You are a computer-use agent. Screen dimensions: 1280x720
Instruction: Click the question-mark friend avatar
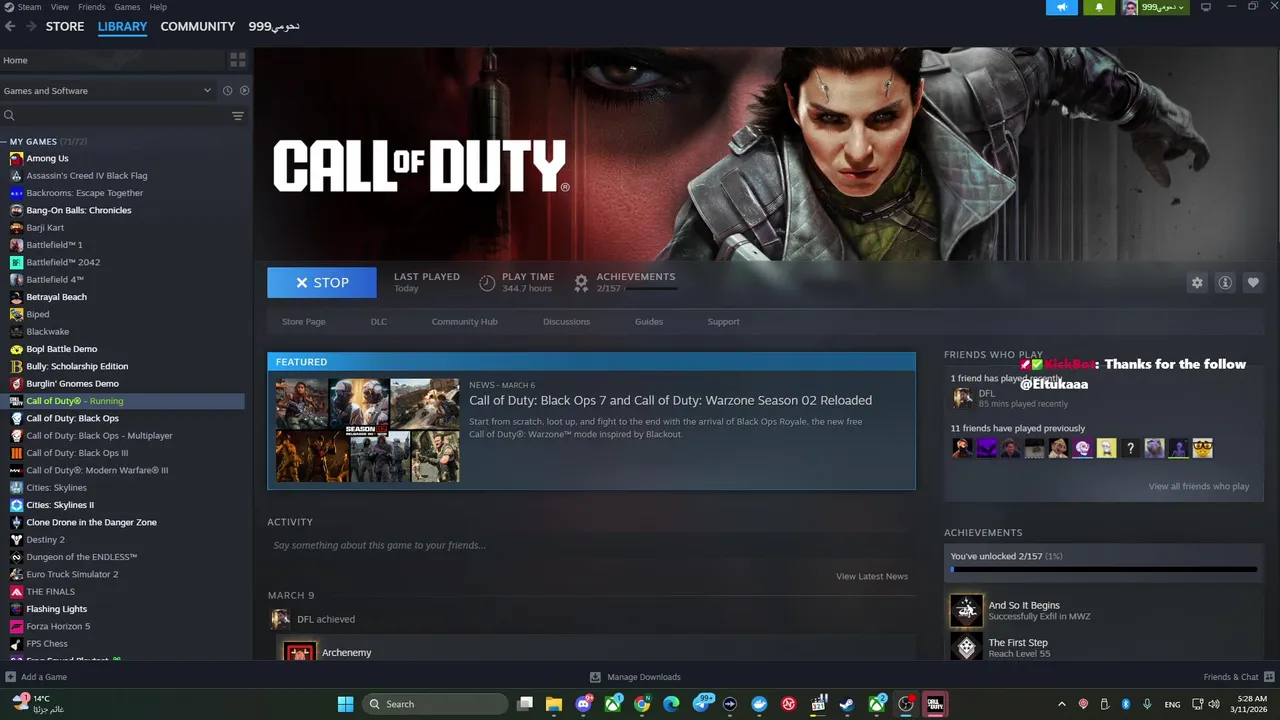coord(1130,449)
